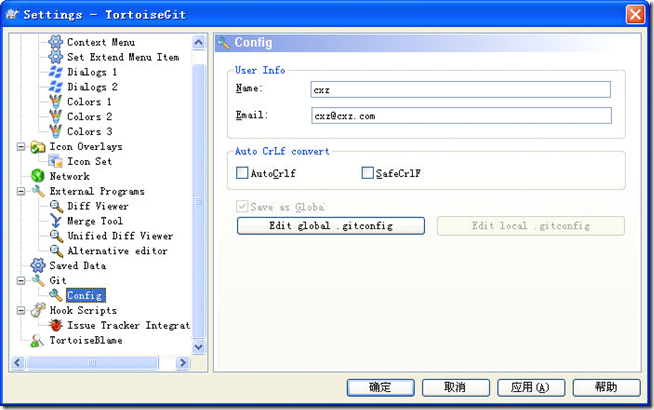
Task: Click the Issue Tracker bug icon
Action: [x=56, y=326]
